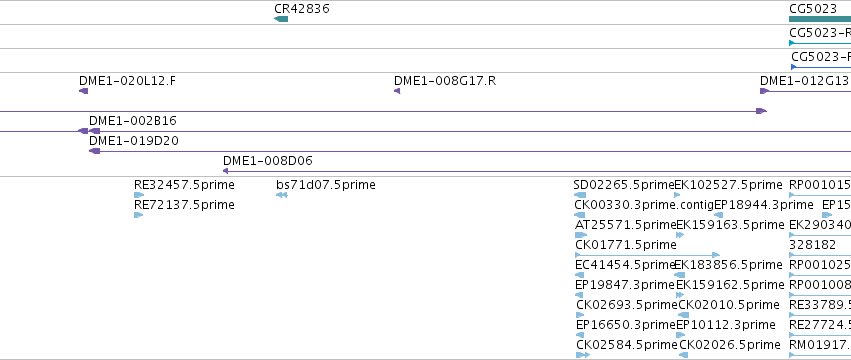The height and width of the screenshot is (360, 851).
Task: Select purple arrow under DME1-020L12.F
Action: point(84,91)
